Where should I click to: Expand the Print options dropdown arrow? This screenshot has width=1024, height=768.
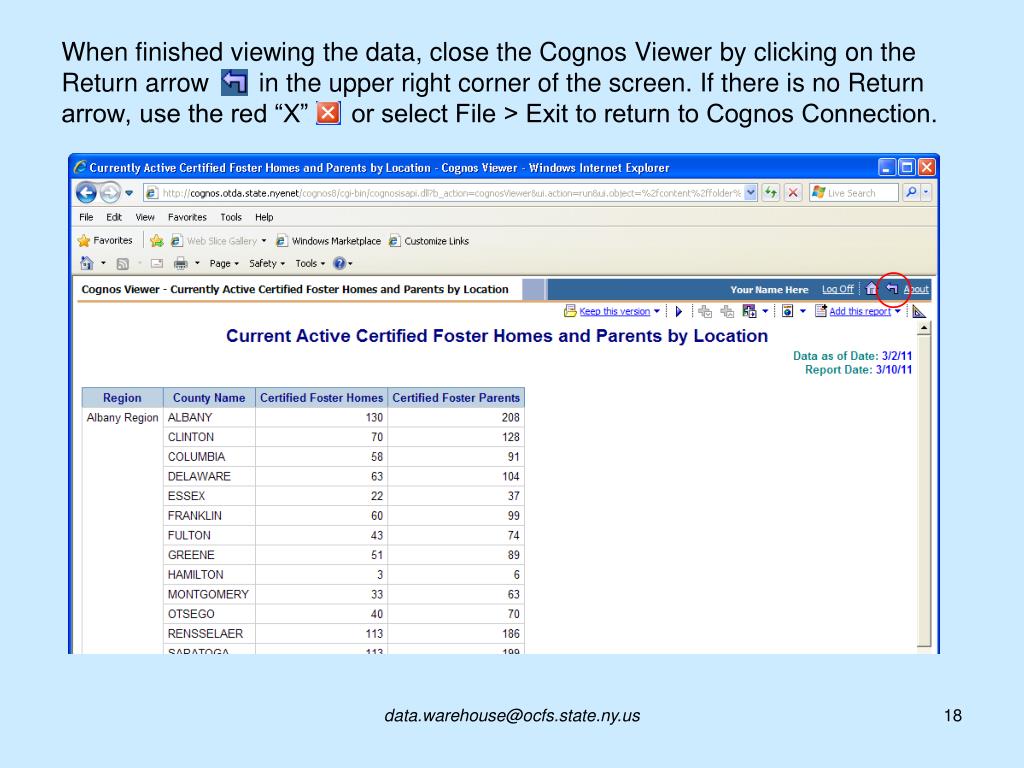coord(197,264)
